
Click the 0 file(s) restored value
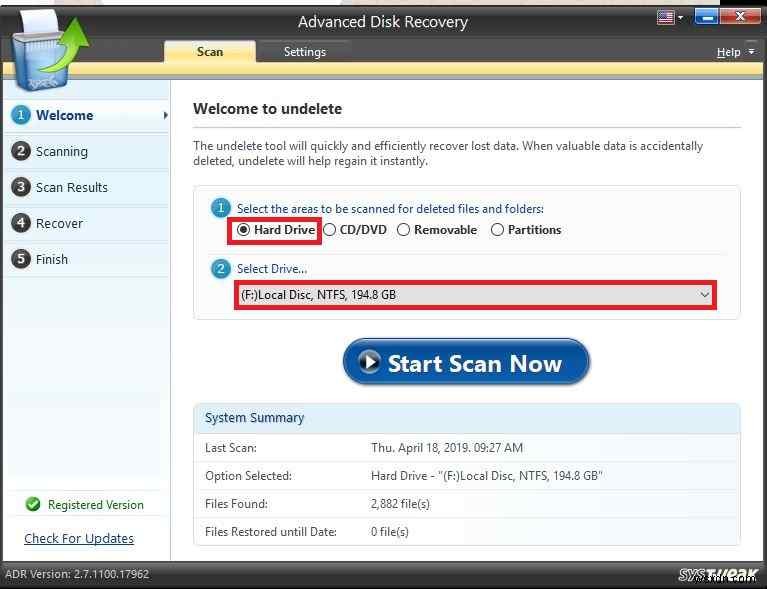(x=389, y=531)
